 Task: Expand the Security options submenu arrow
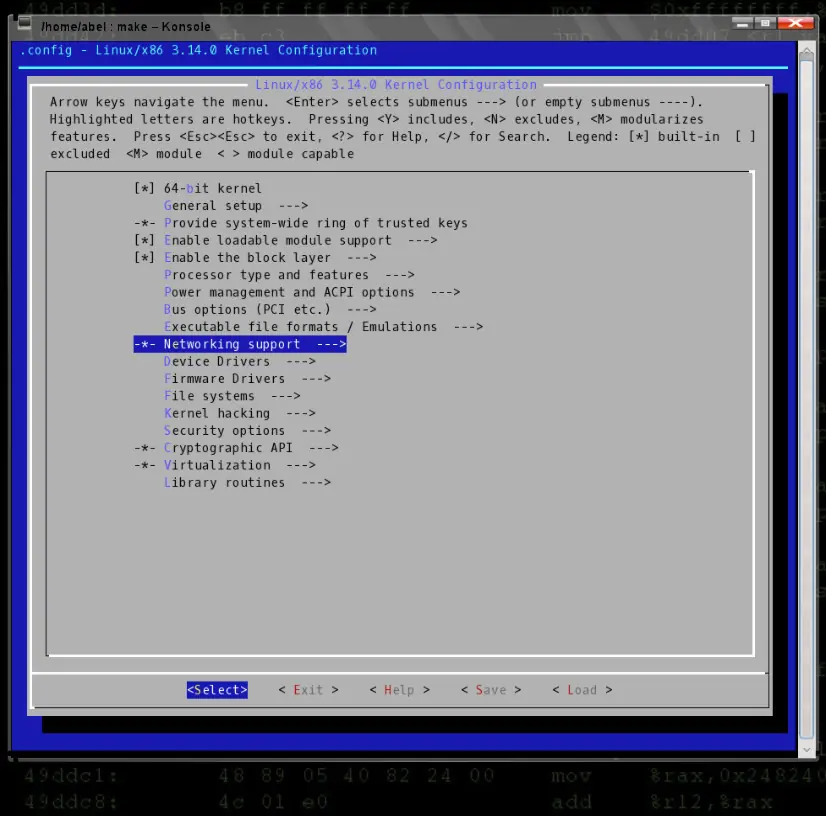pyautogui.click(x=316, y=430)
